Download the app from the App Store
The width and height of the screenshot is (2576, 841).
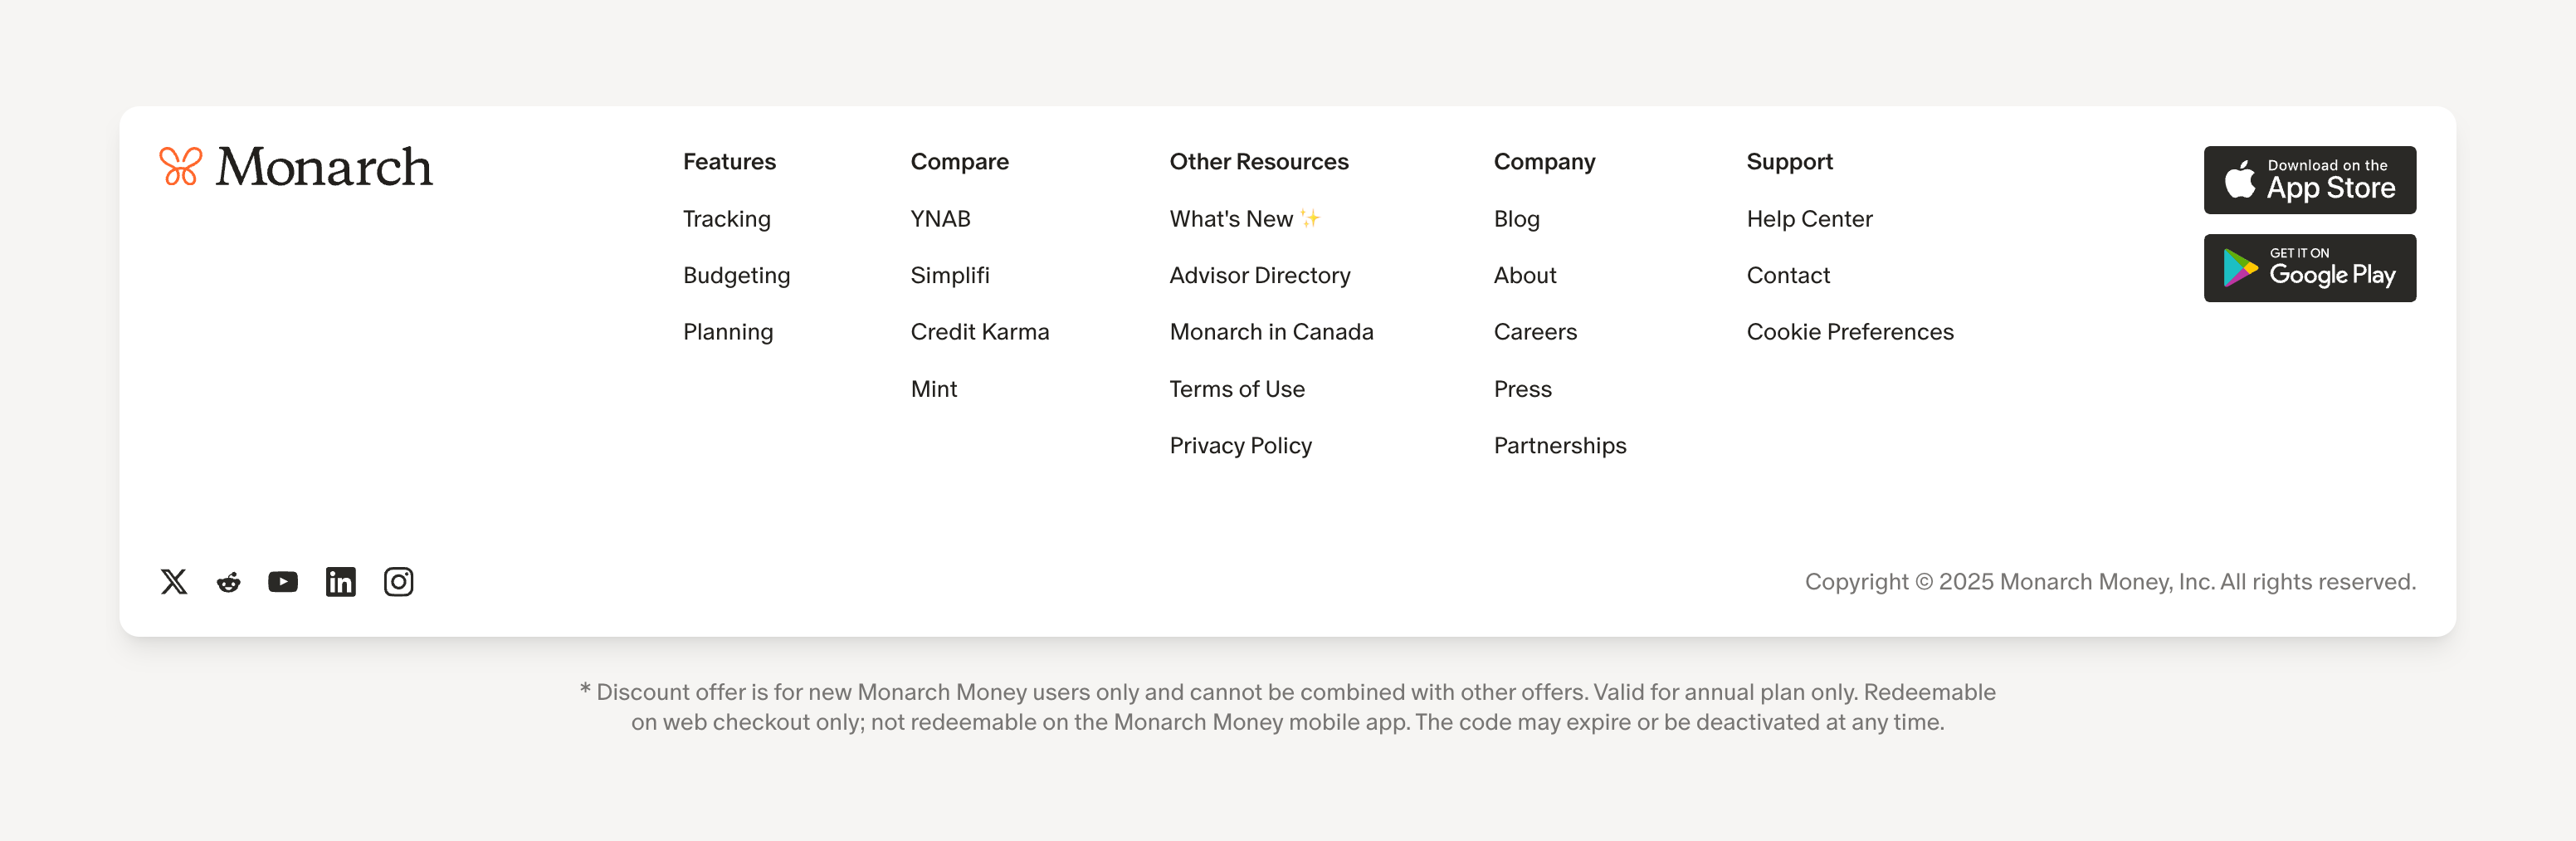tap(2310, 180)
